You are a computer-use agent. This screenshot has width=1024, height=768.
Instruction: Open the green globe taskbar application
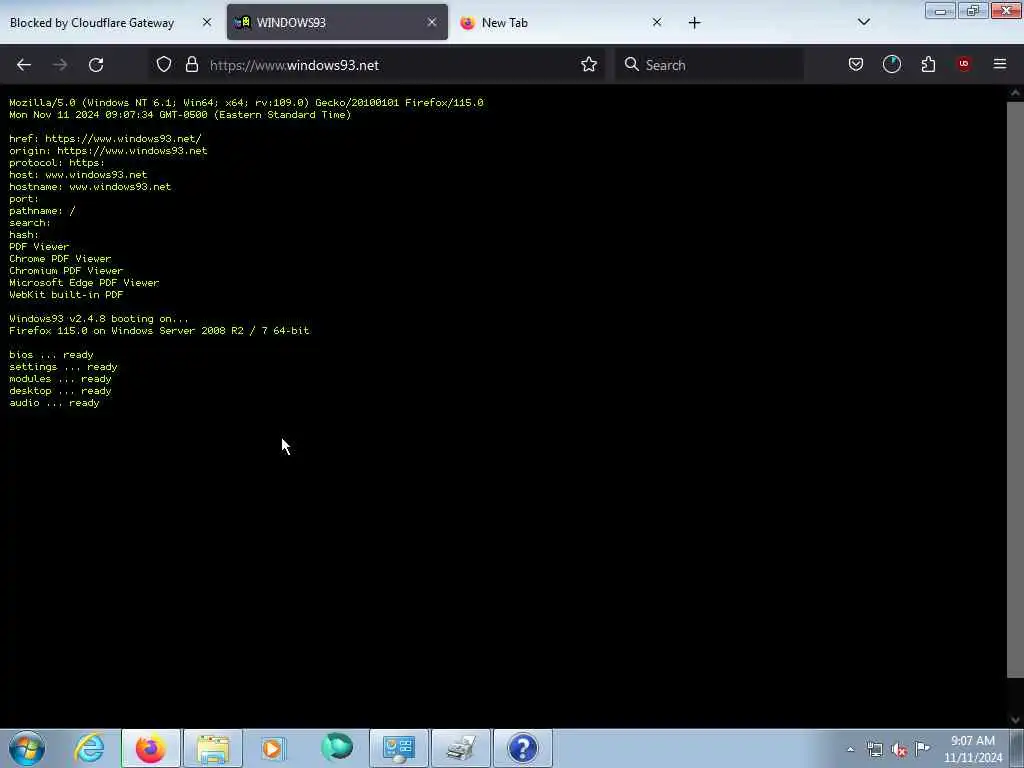click(337, 748)
